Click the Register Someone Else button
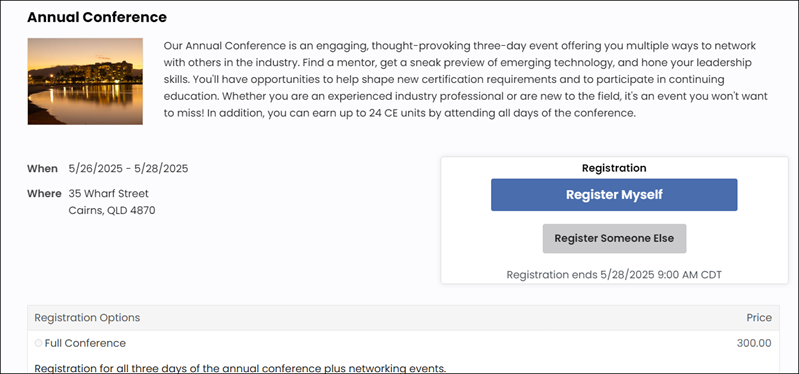Screen dimensions: 799x374 [x=614, y=238]
